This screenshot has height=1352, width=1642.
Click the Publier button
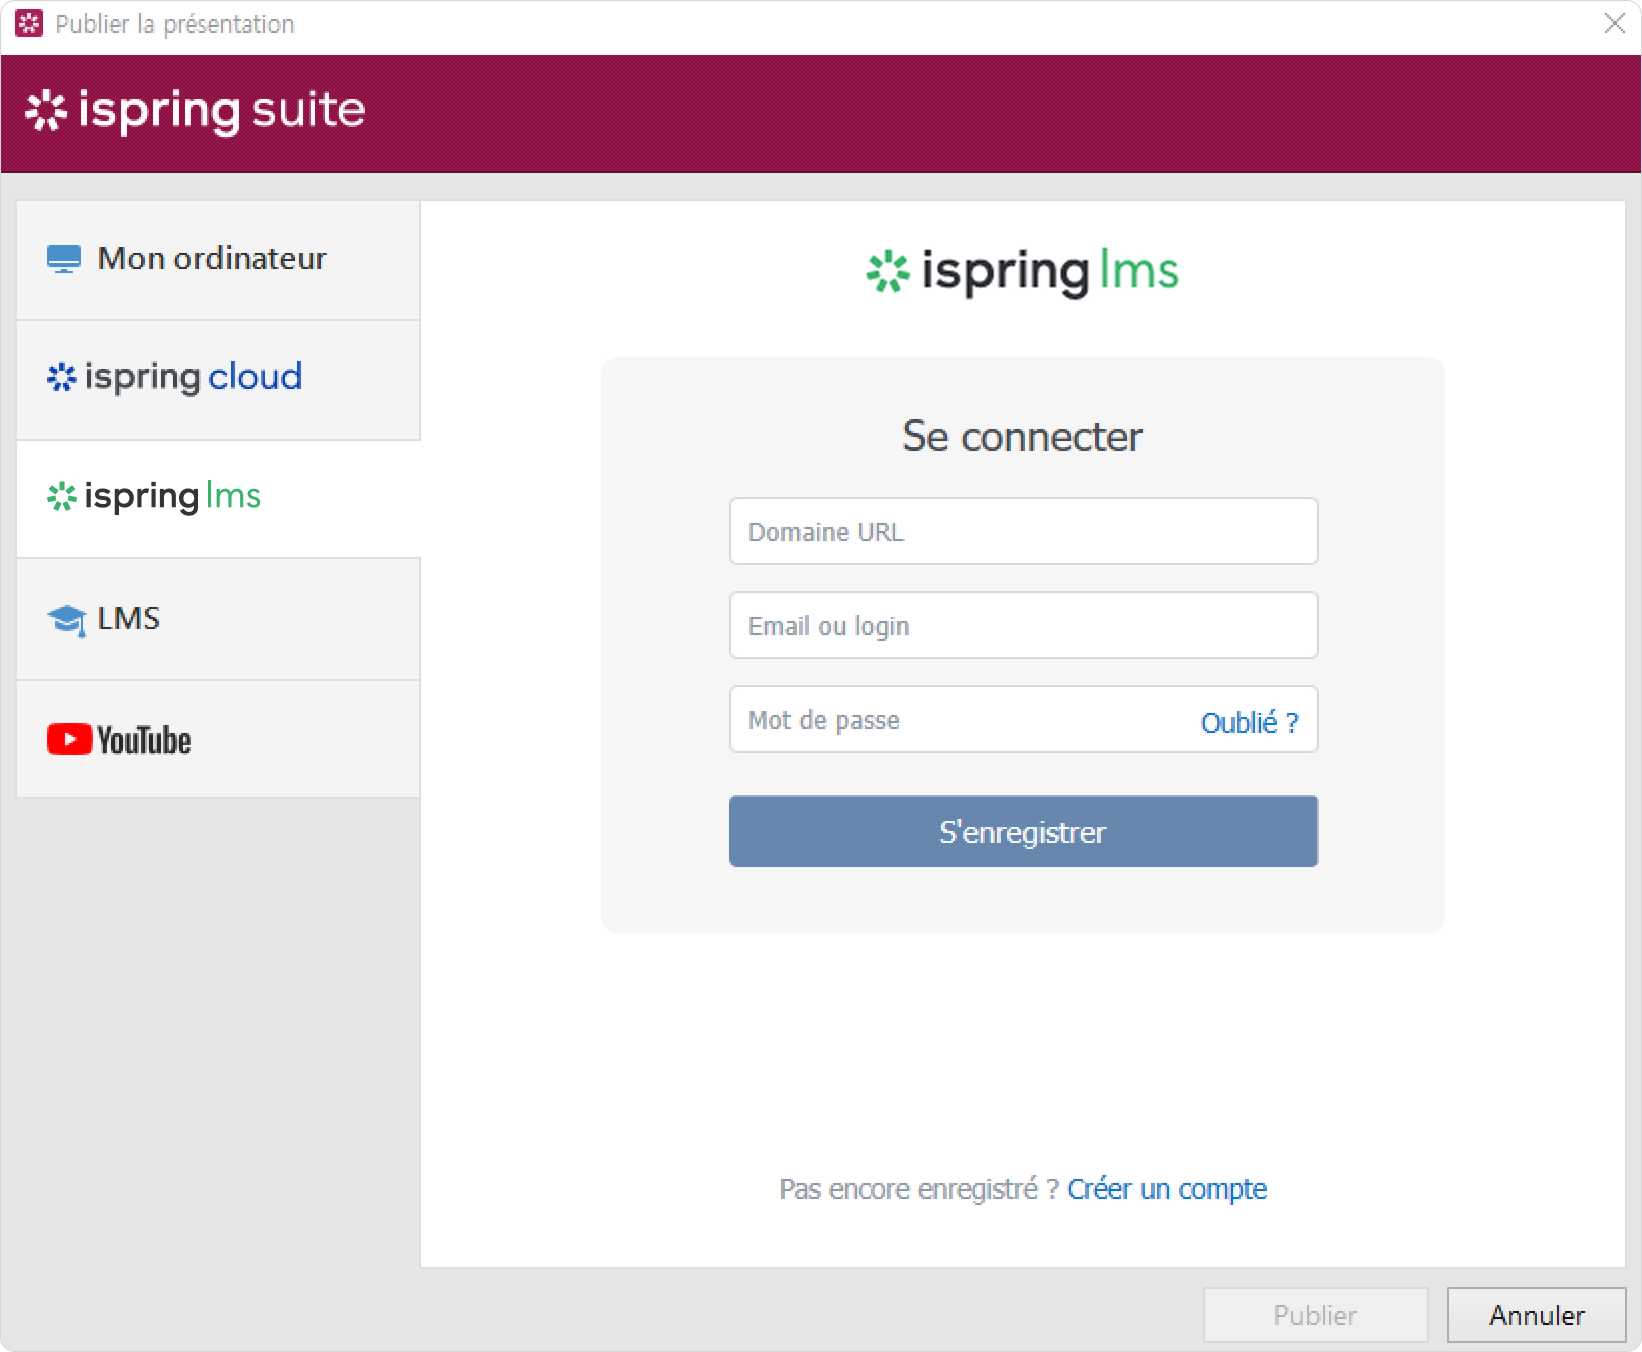point(1314,1315)
